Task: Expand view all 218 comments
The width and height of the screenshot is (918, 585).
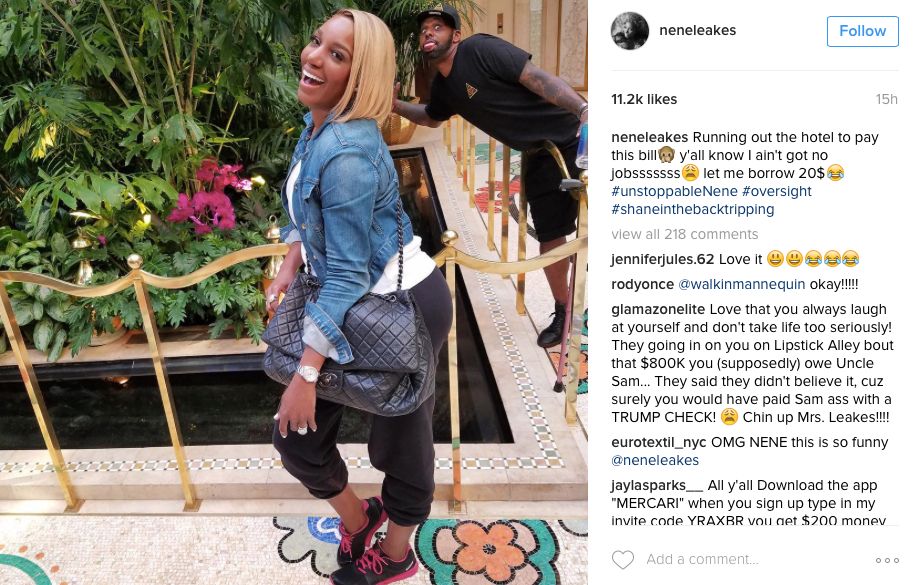Action: (684, 234)
